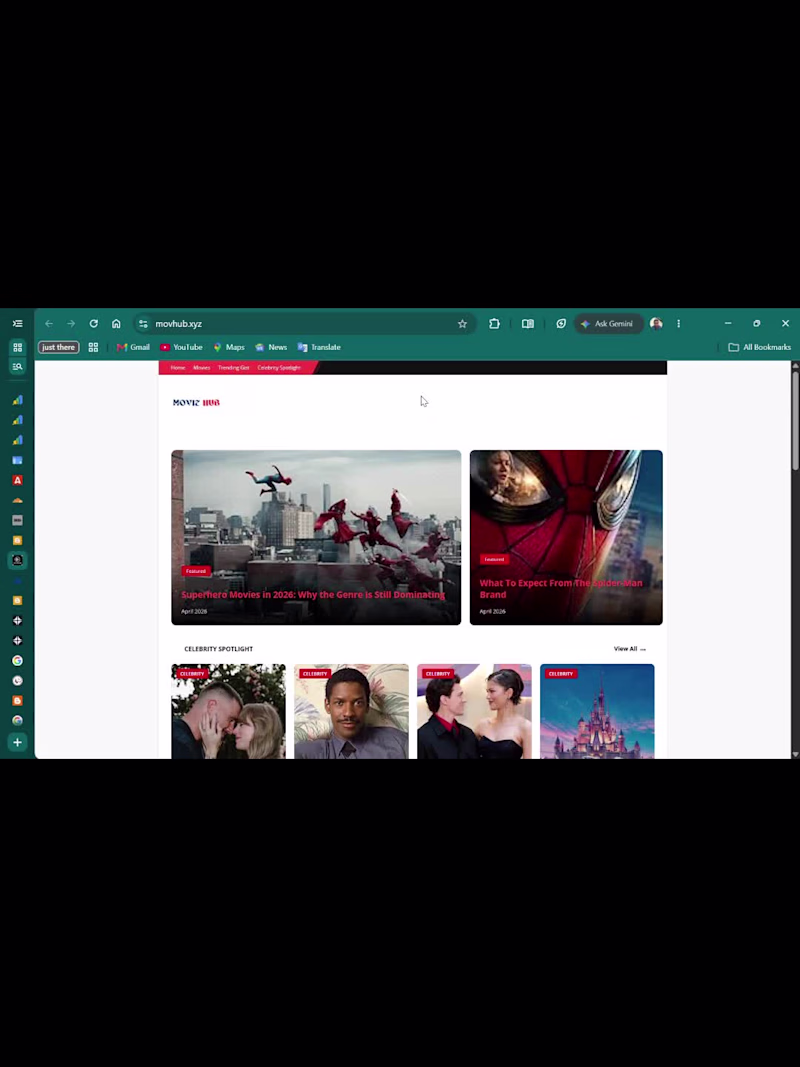Open Chrome three-dot menu
This screenshot has height=1067, width=800.
click(678, 324)
